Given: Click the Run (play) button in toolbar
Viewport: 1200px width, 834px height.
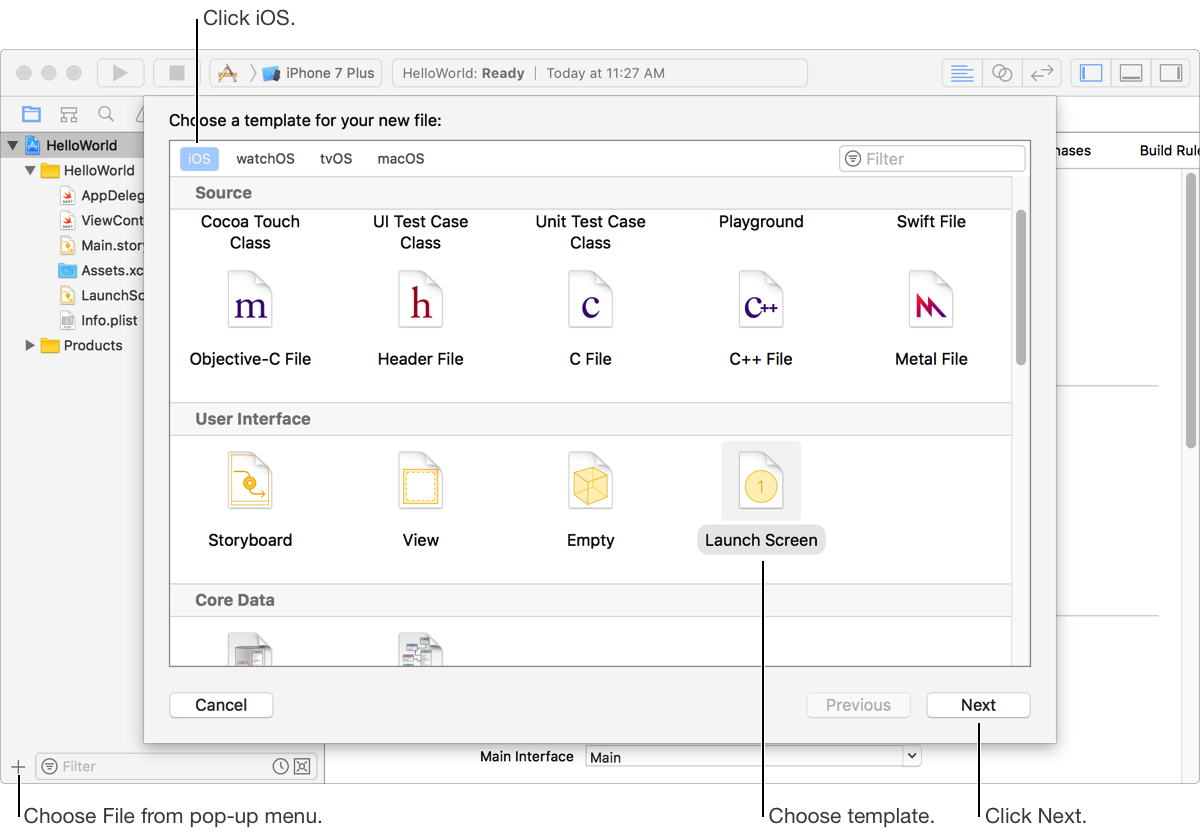Looking at the screenshot, I should point(120,73).
